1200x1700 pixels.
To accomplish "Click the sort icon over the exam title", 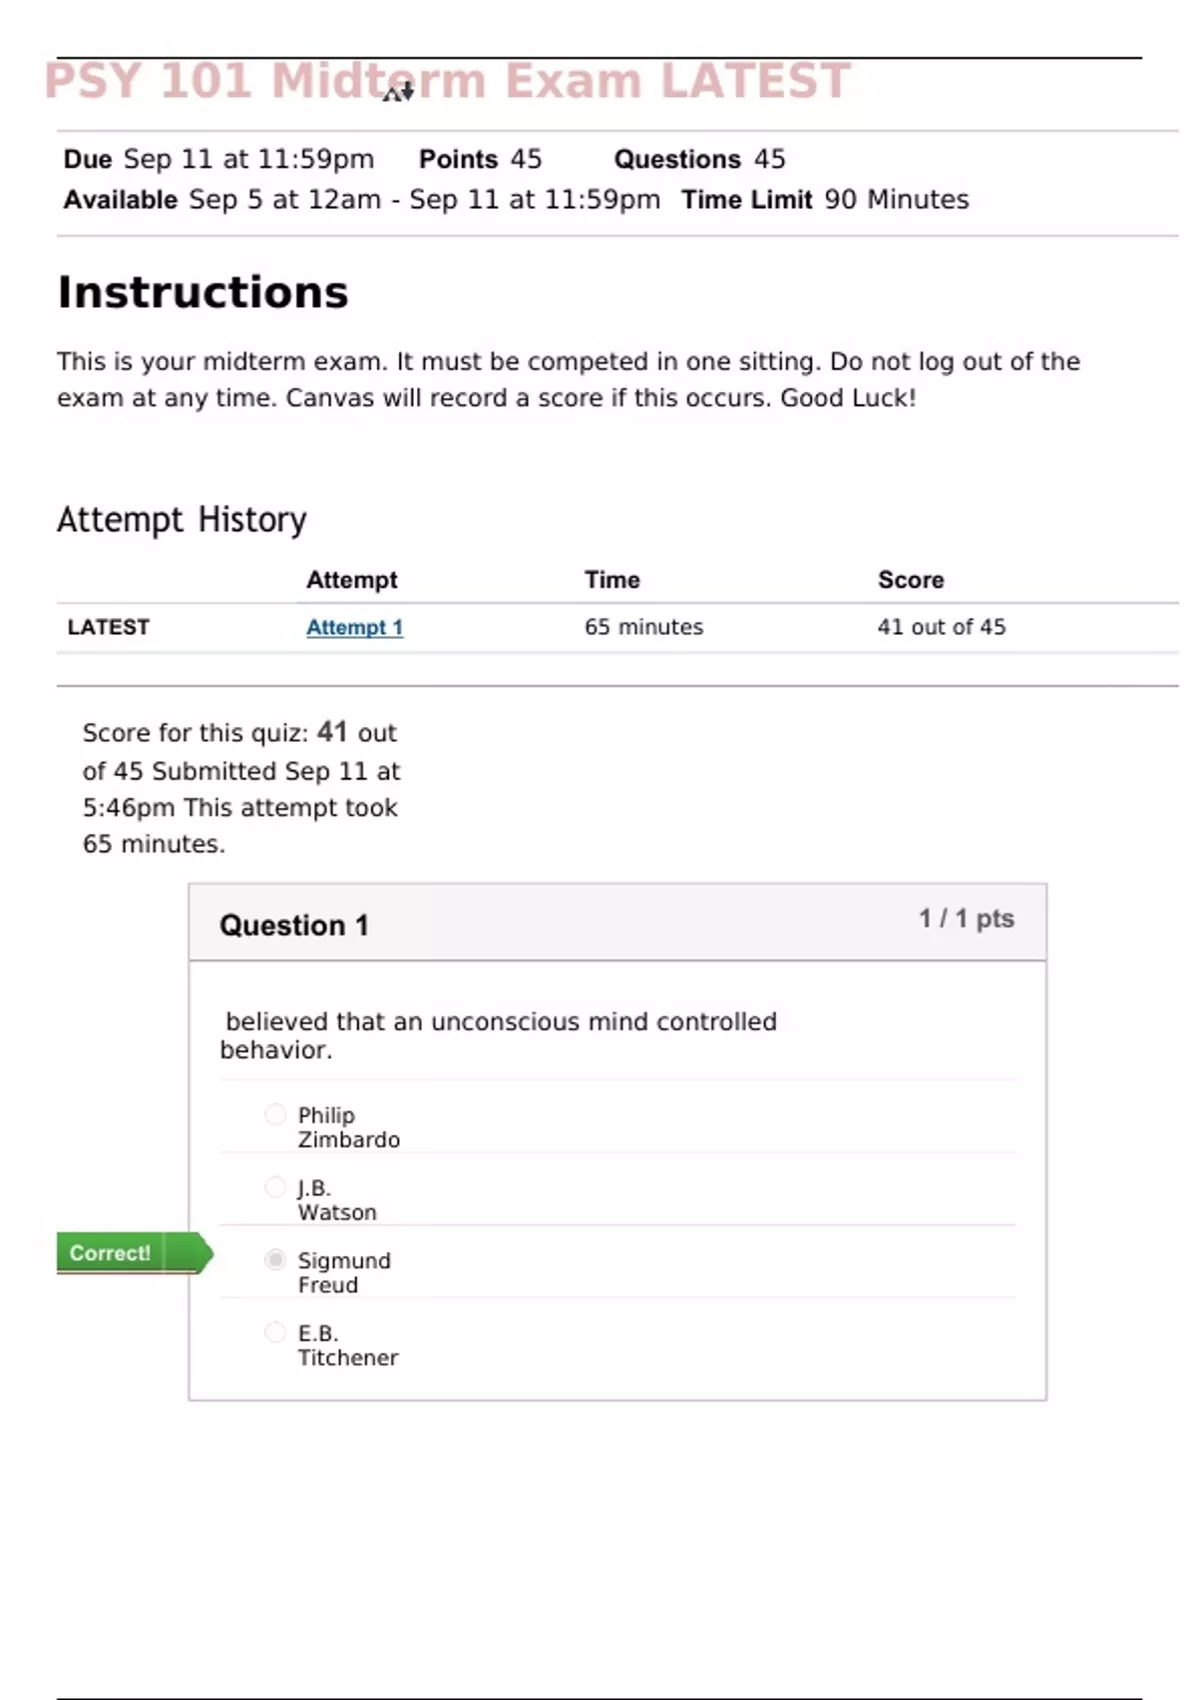I will [398, 93].
